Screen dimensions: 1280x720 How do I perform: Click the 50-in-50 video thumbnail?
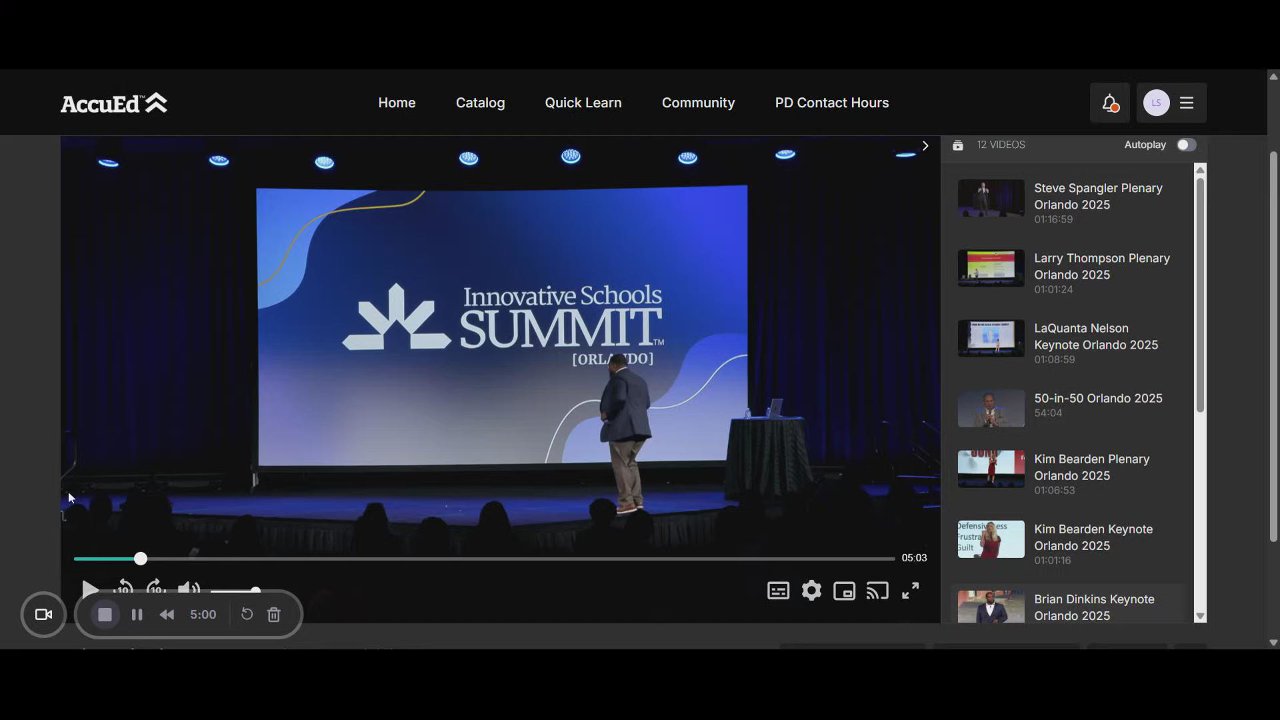point(991,408)
